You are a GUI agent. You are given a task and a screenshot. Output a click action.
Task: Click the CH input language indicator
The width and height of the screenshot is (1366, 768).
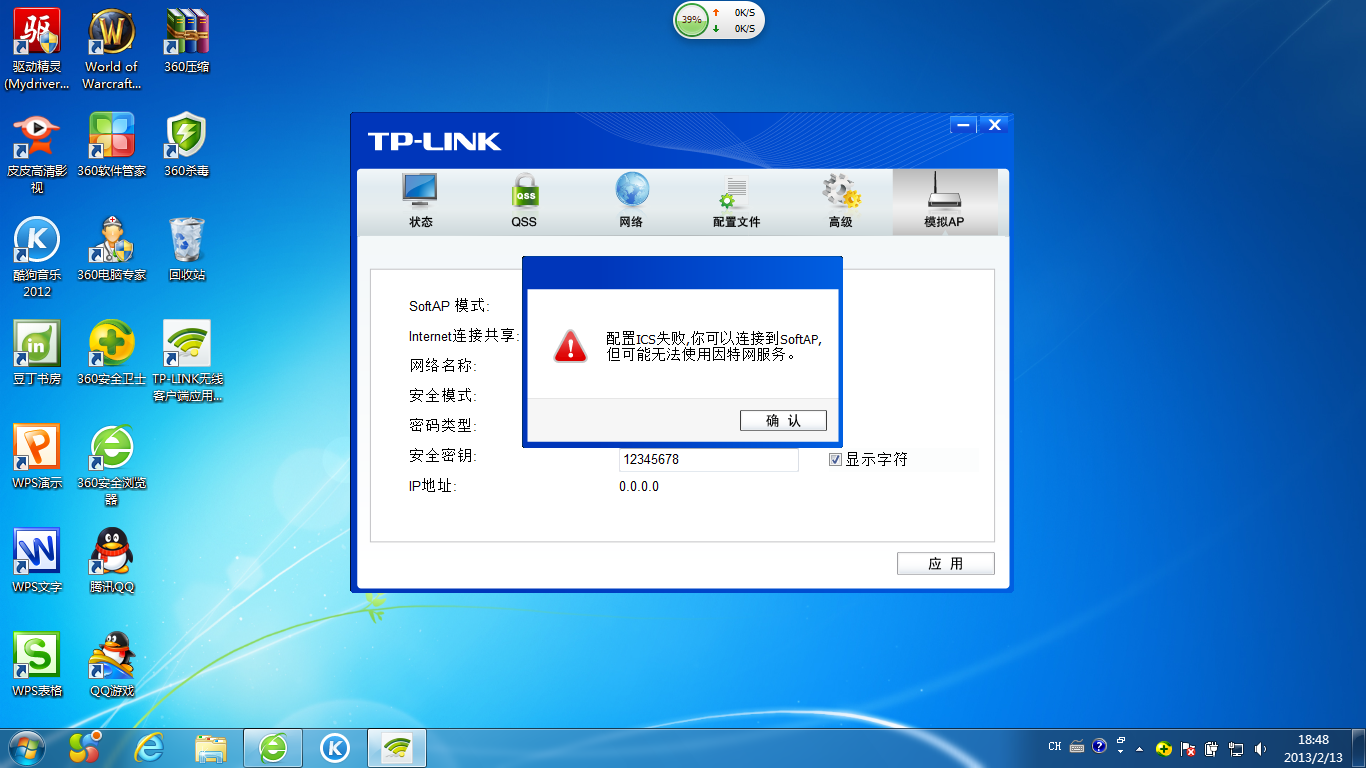point(1055,747)
